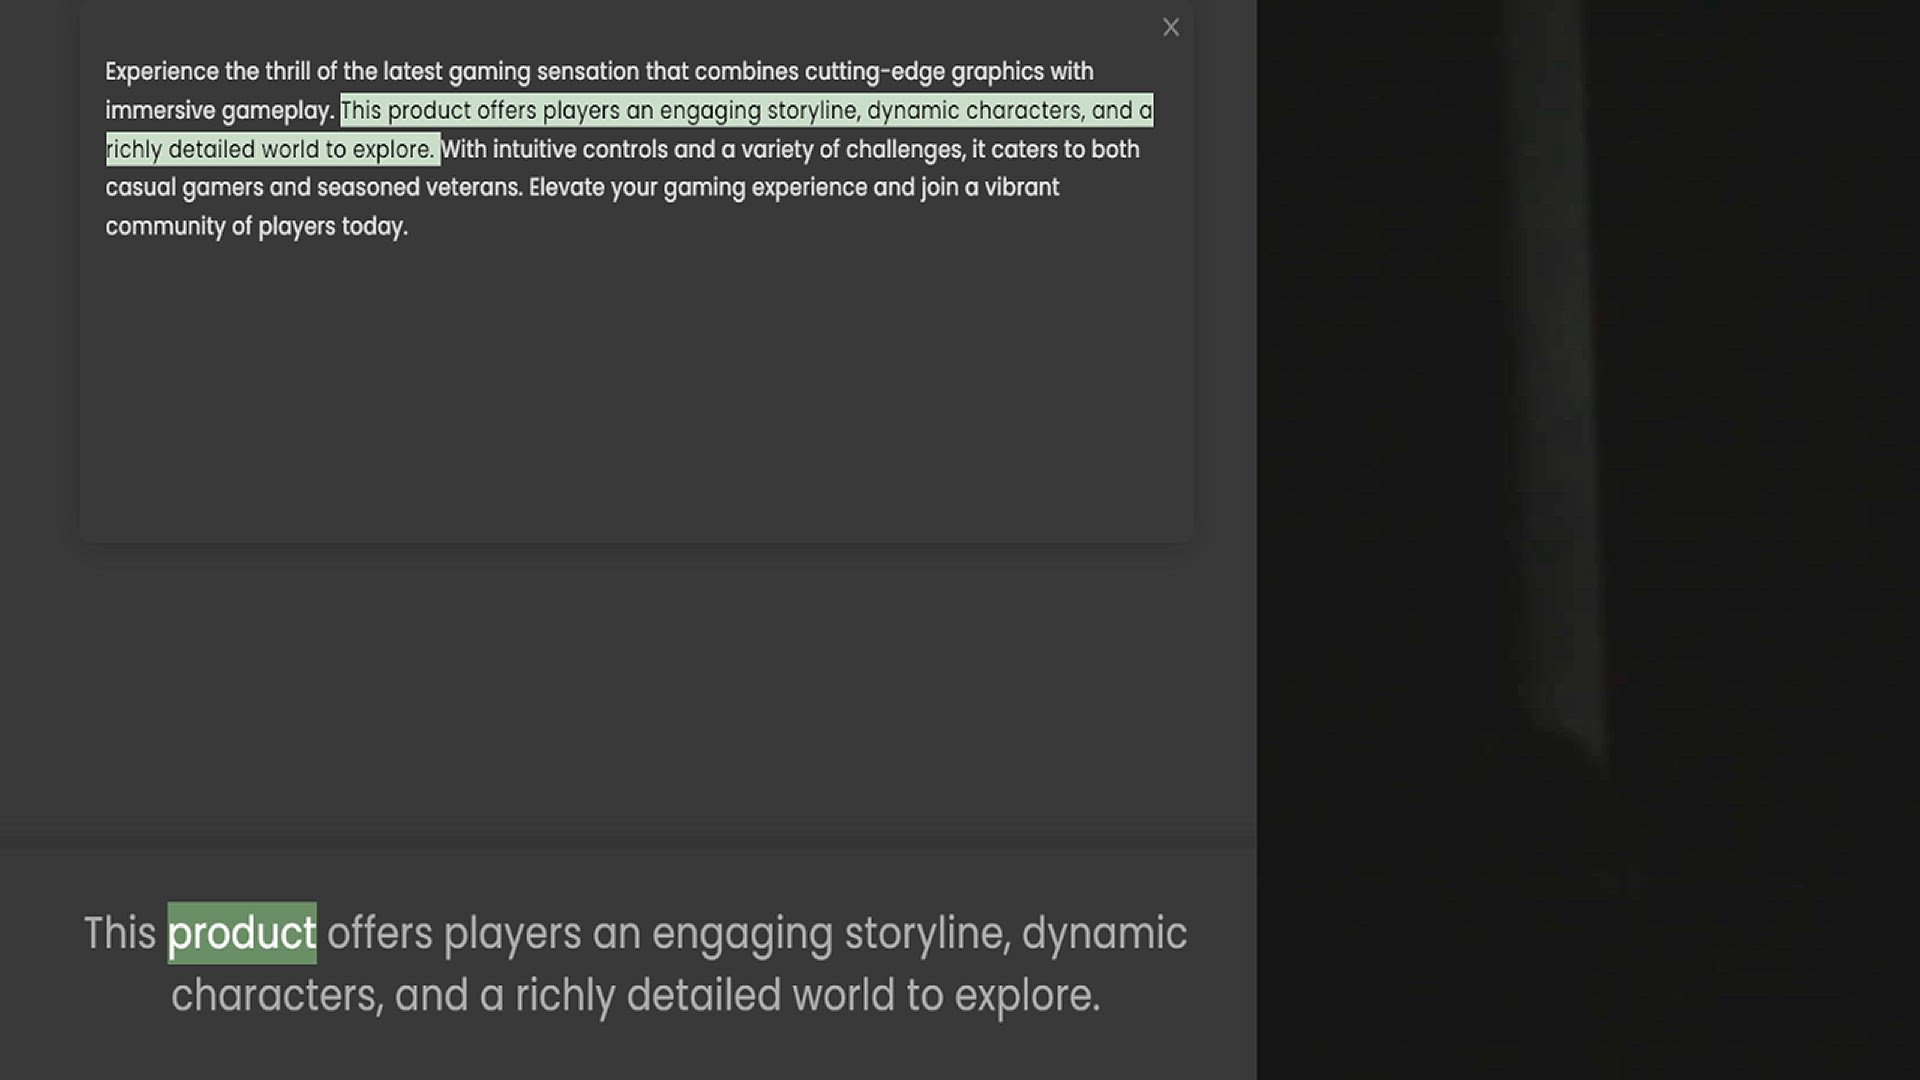Image resolution: width=1920 pixels, height=1080 pixels.
Task: Click the green highlighted word "product" in bottom caption
Action: [x=242, y=933]
